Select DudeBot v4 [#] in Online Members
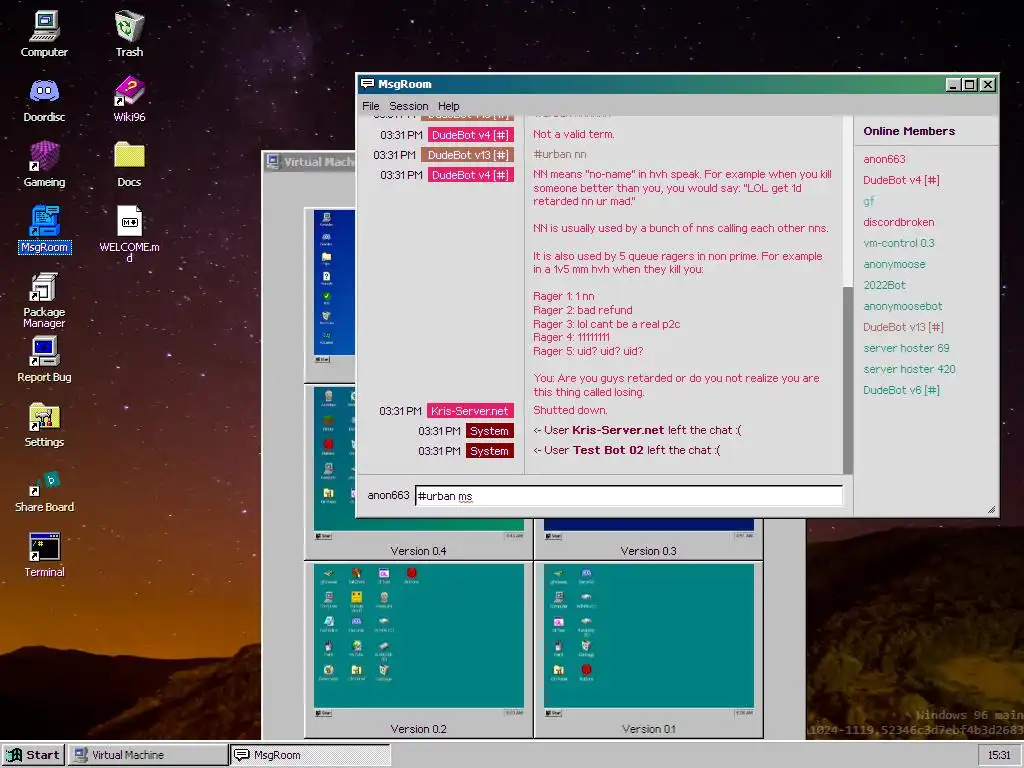 coord(901,180)
